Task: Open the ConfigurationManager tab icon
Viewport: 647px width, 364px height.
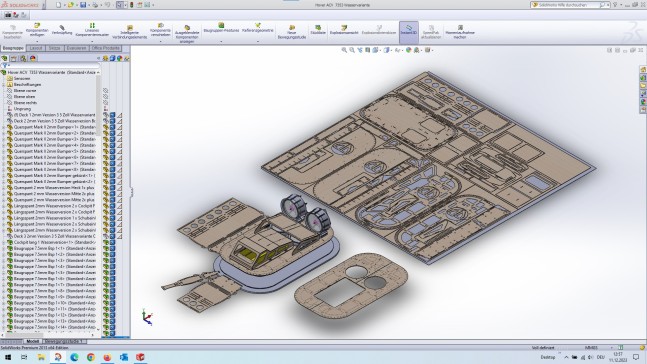Action: [24, 58]
